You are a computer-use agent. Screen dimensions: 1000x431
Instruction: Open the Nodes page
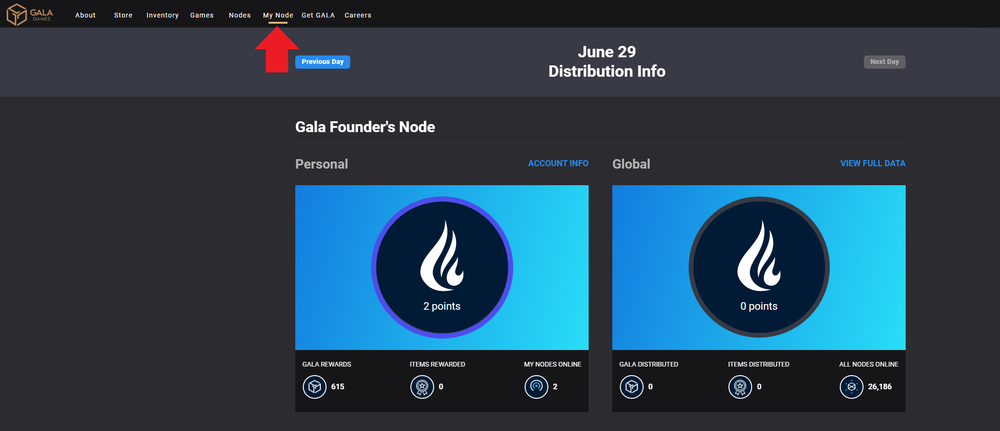pos(240,15)
